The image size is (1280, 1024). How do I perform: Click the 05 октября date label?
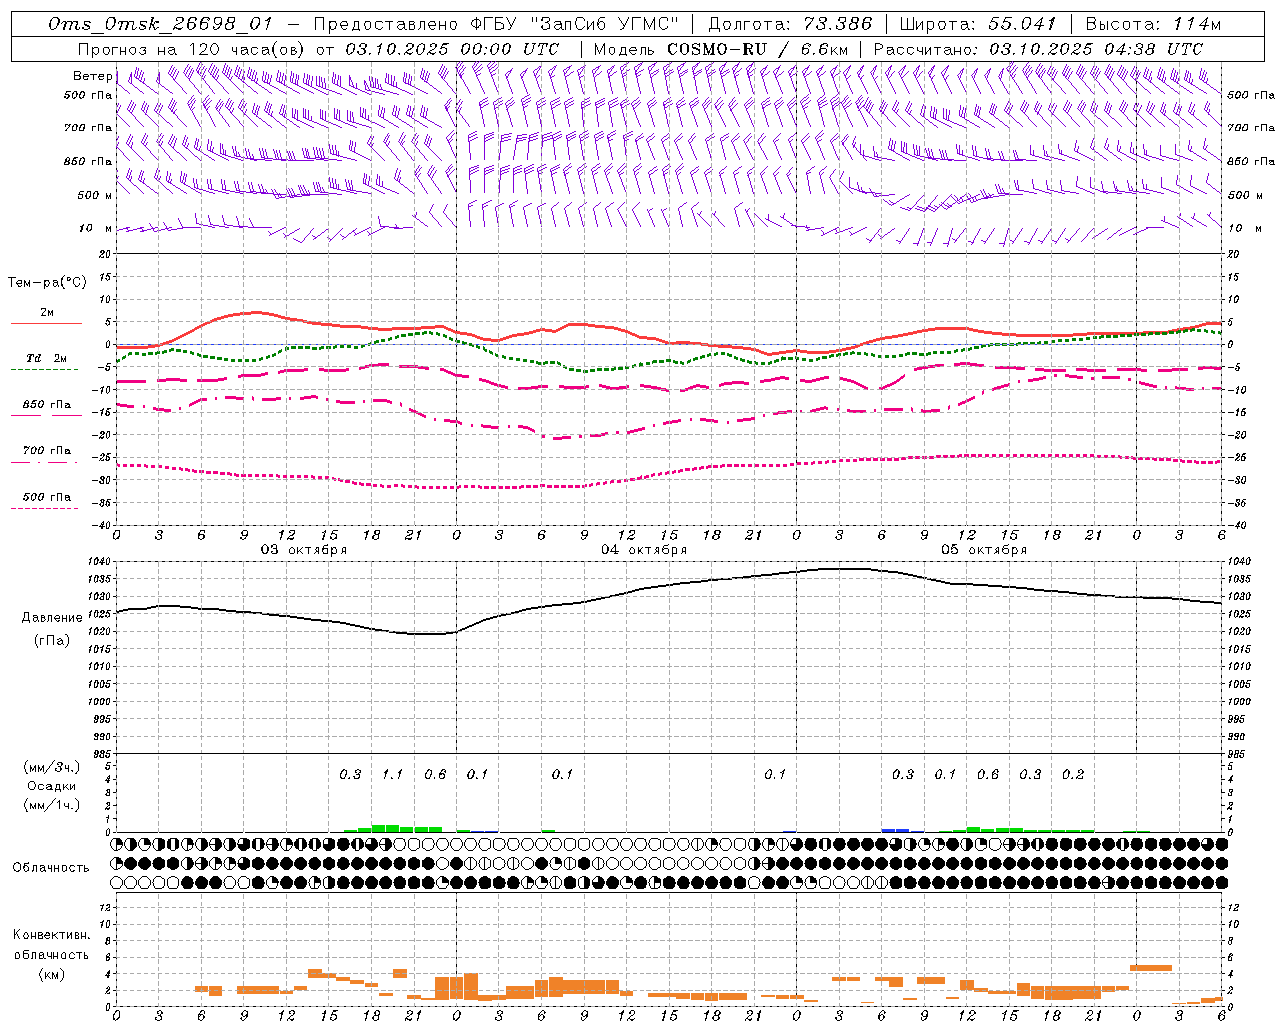click(x=984, y=550)
